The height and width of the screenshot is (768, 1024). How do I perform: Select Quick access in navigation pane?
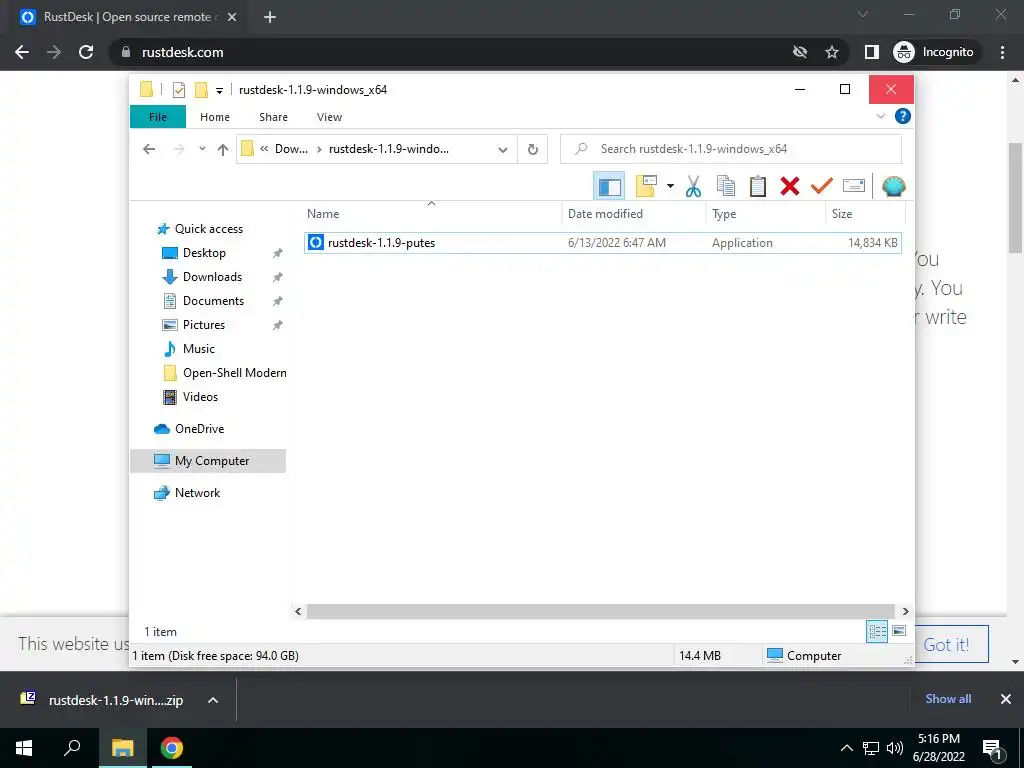tap(208, 229)
